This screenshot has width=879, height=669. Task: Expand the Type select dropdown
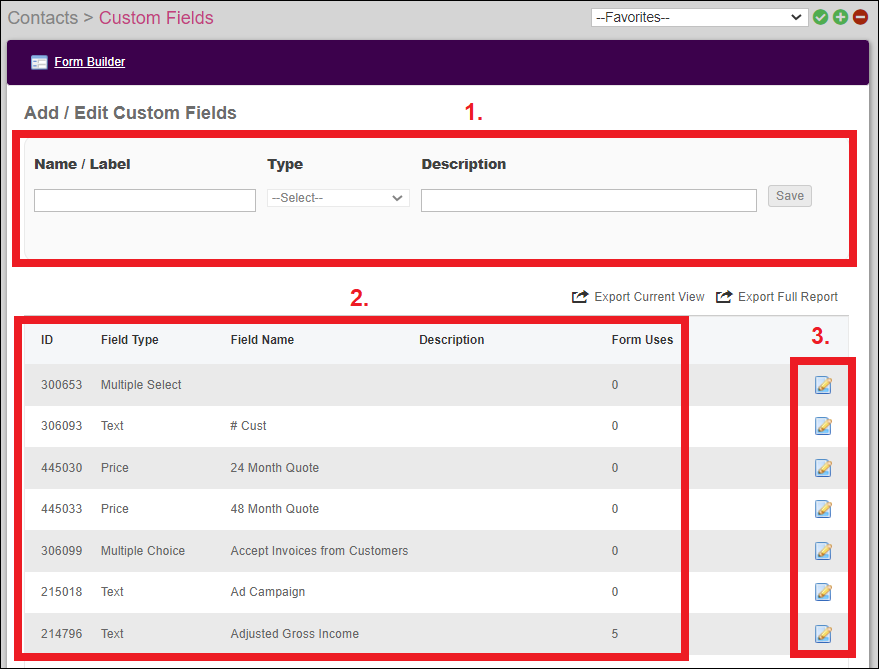pyautogui.click(x=338, y=198)
